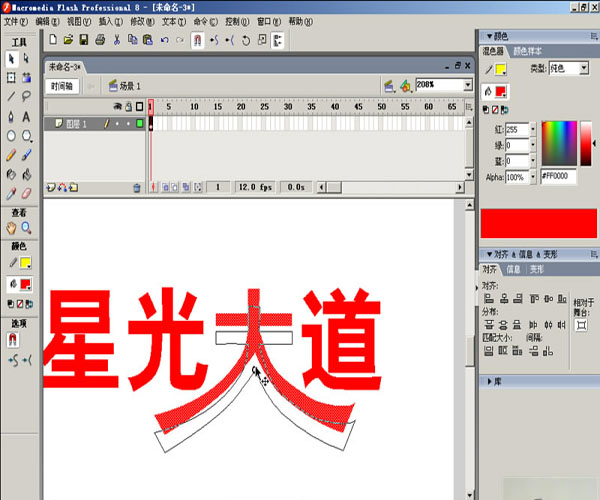Select the Subselection white arrow tool
This screenshot has height=500, width=600.
pos(26,59)
